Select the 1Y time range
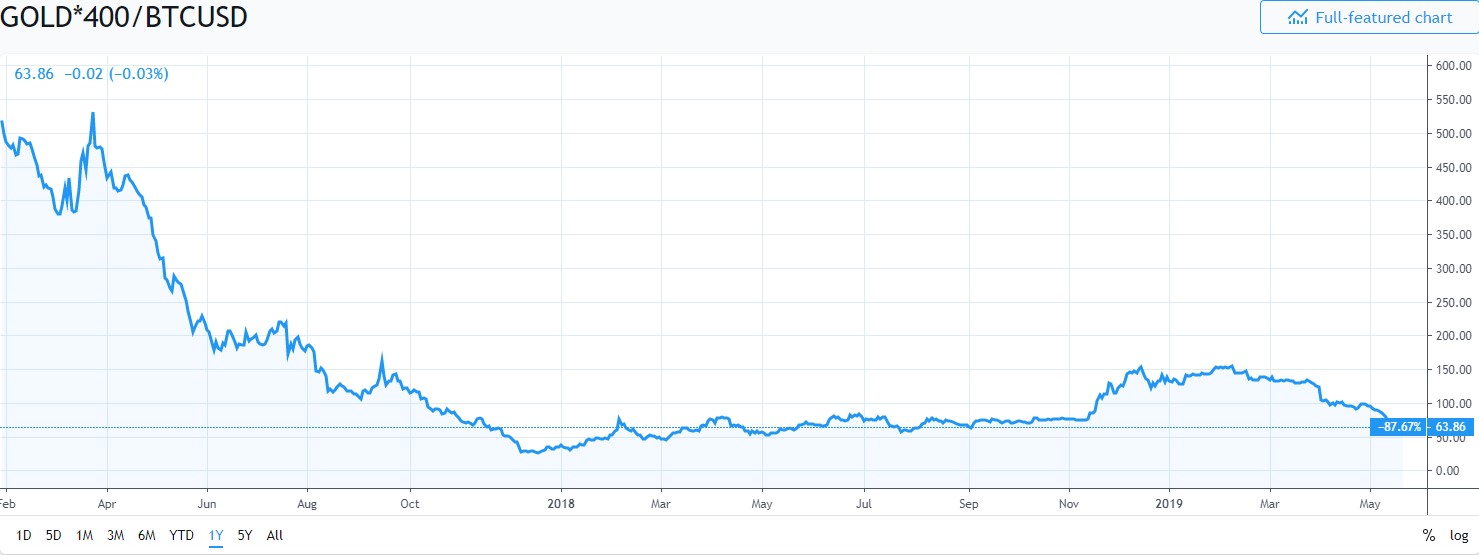Image resolution: width=1479 pixels, height=555 pixels. [216, 535]
